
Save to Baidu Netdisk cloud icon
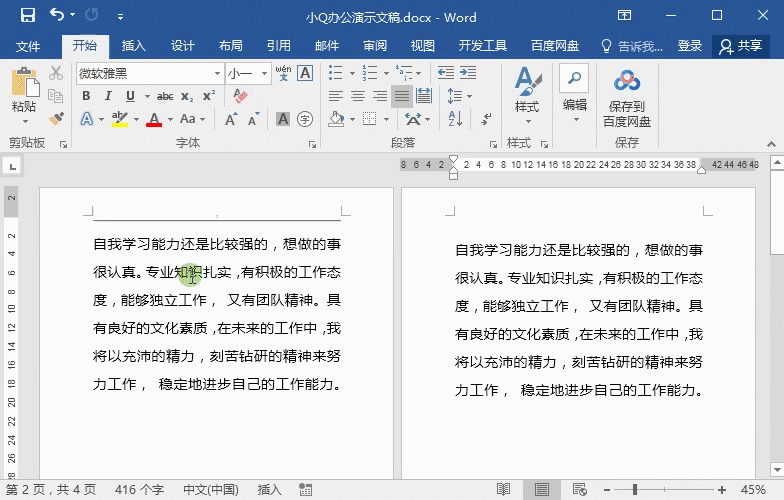627,99
